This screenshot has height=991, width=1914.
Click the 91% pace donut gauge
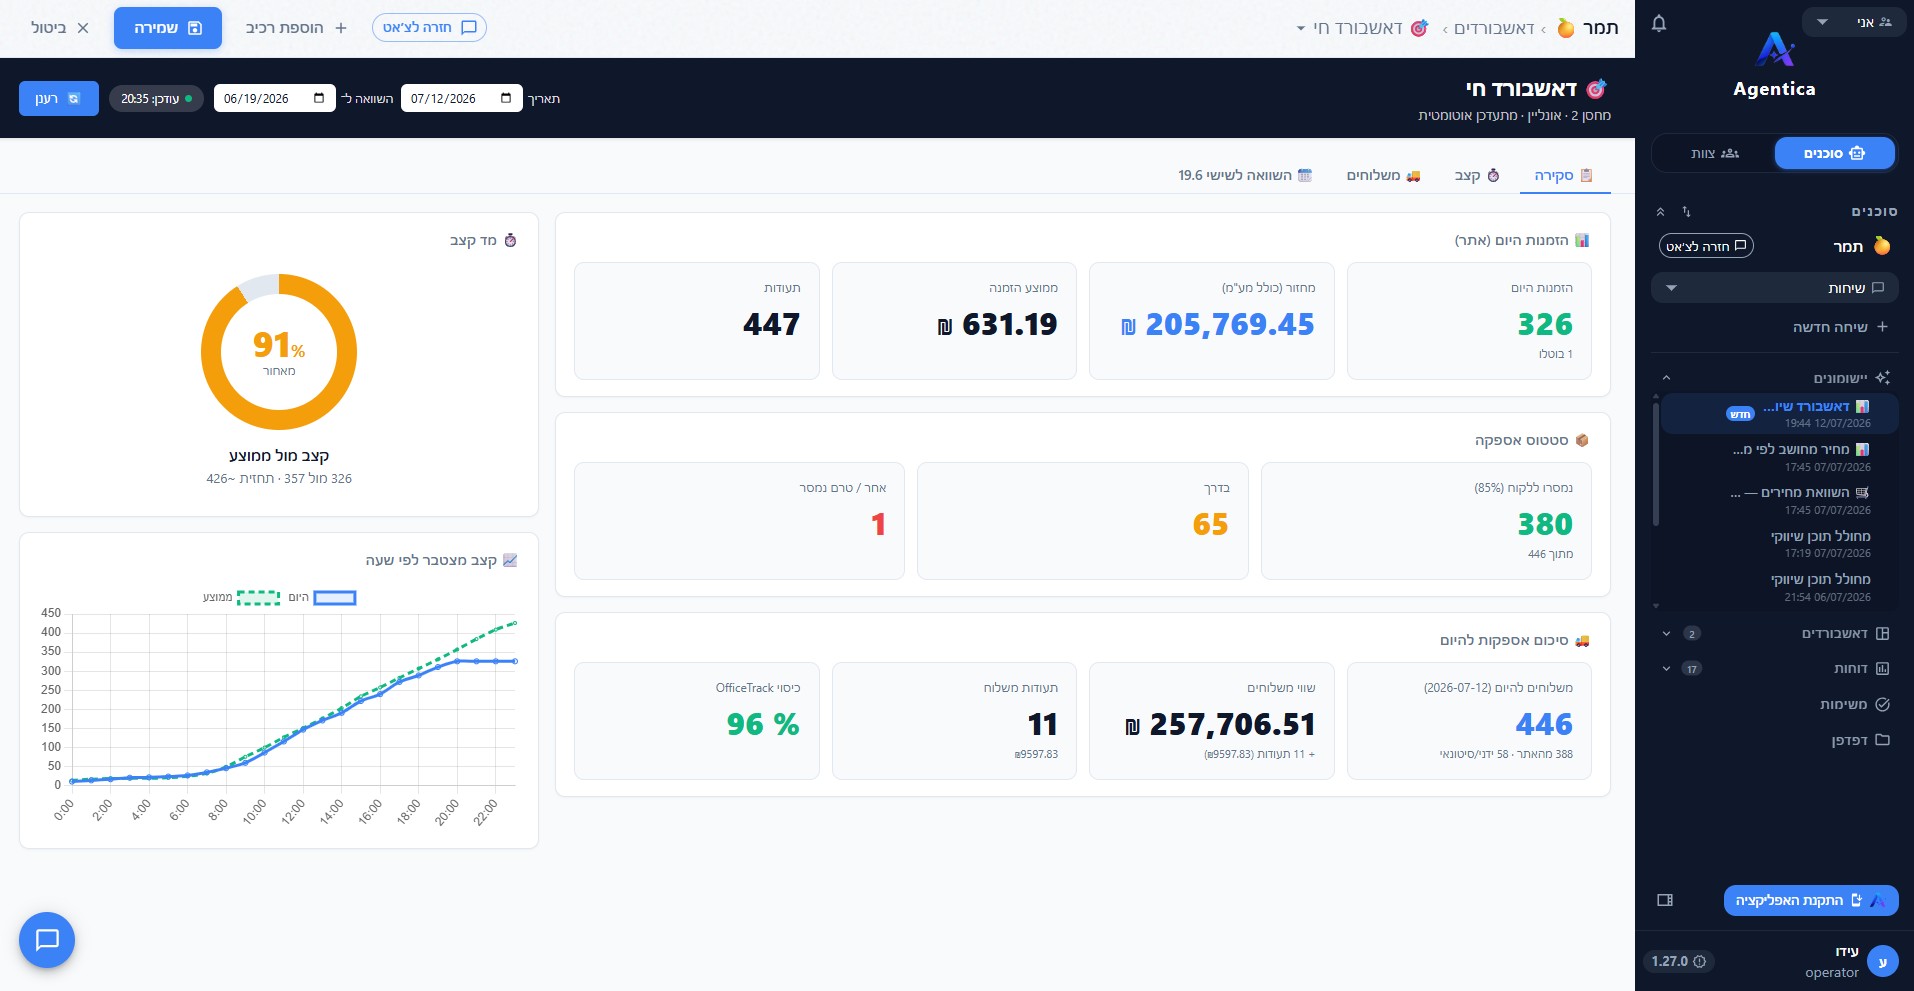(x=279, y=352)
